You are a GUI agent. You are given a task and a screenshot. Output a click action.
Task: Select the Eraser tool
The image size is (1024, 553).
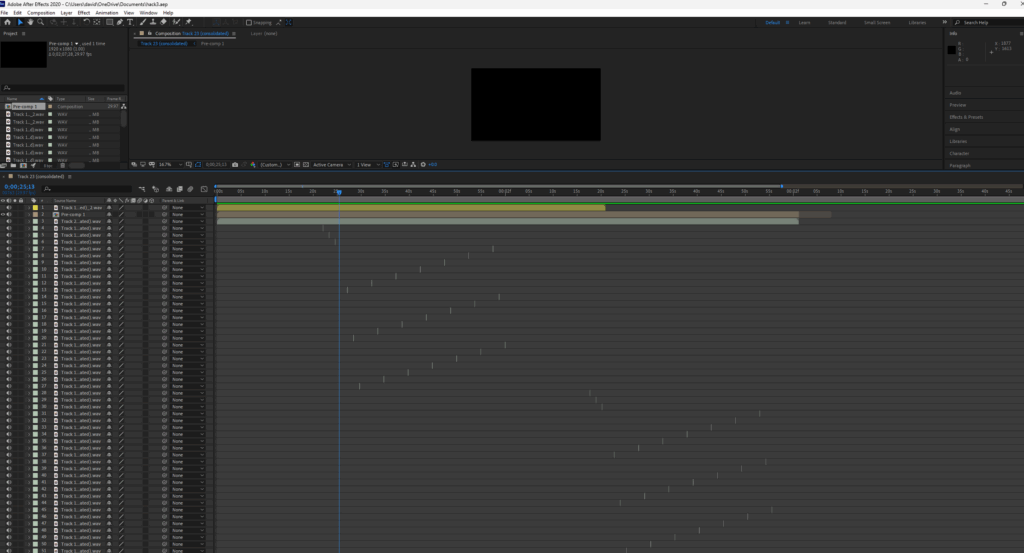coord(163,22)
